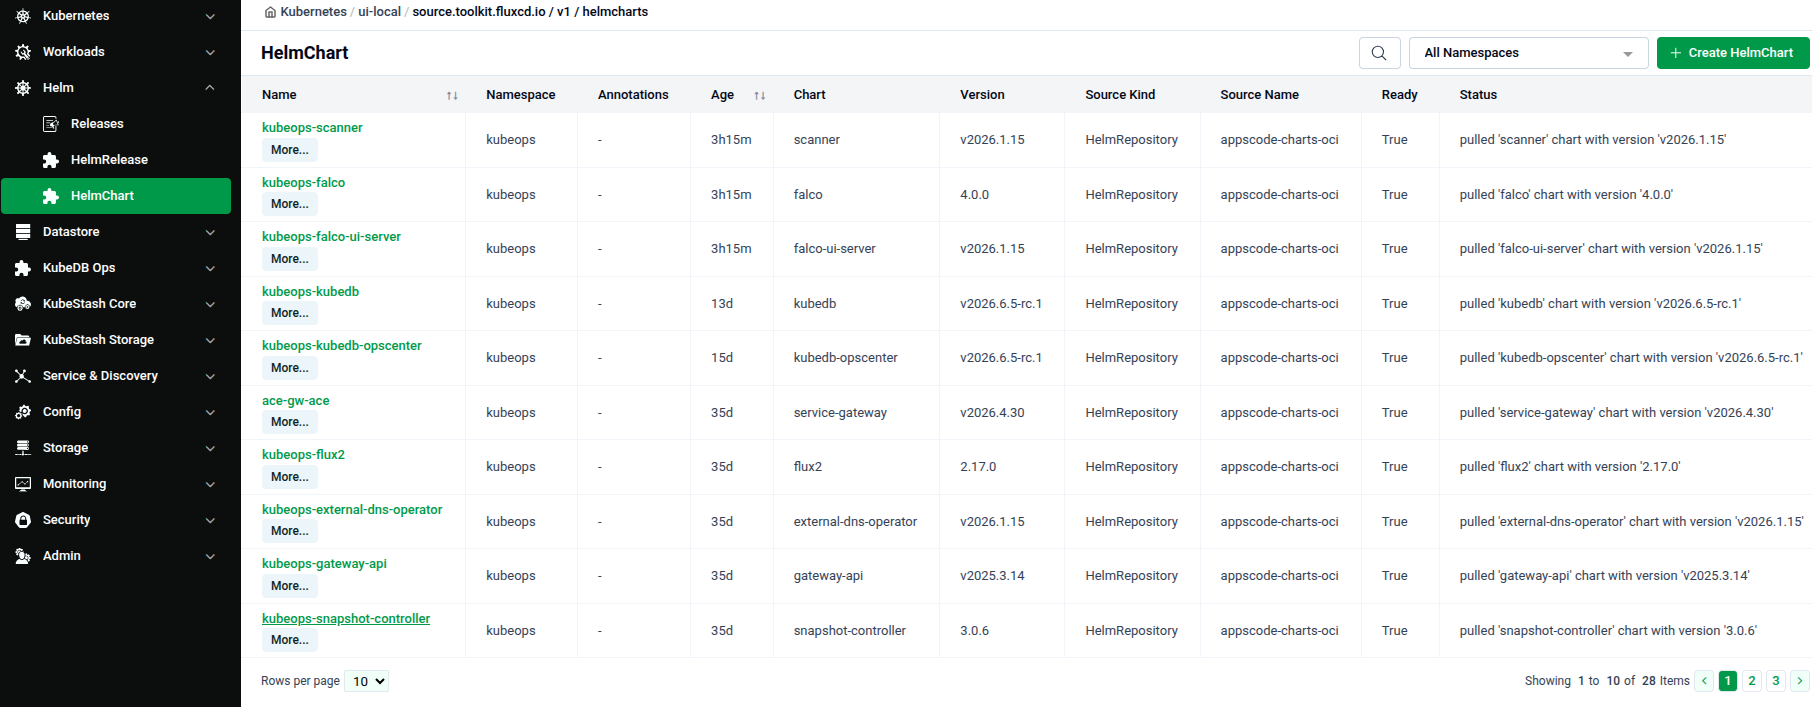This screenshot has width=1812, height=707.
Task: Open the Security menu label
Action: tap(66, 520)
